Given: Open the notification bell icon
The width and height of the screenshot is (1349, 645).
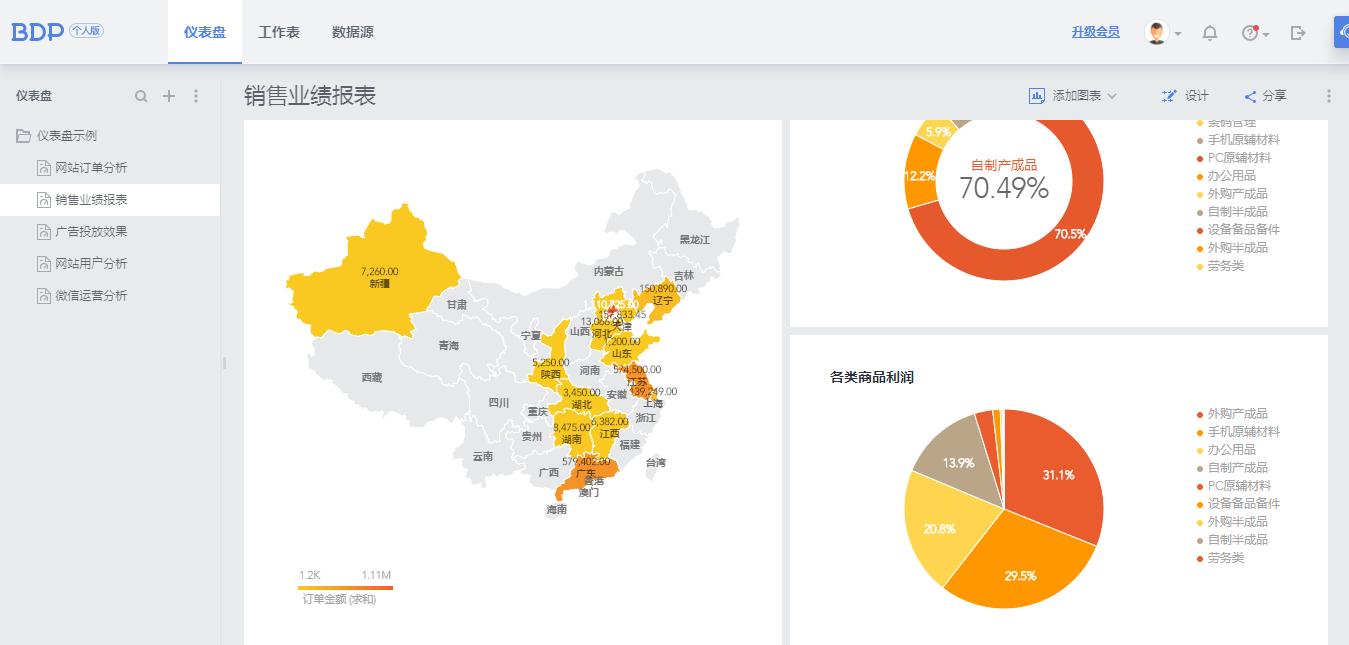Looking at the screenshot, I should click(1209, 32).
